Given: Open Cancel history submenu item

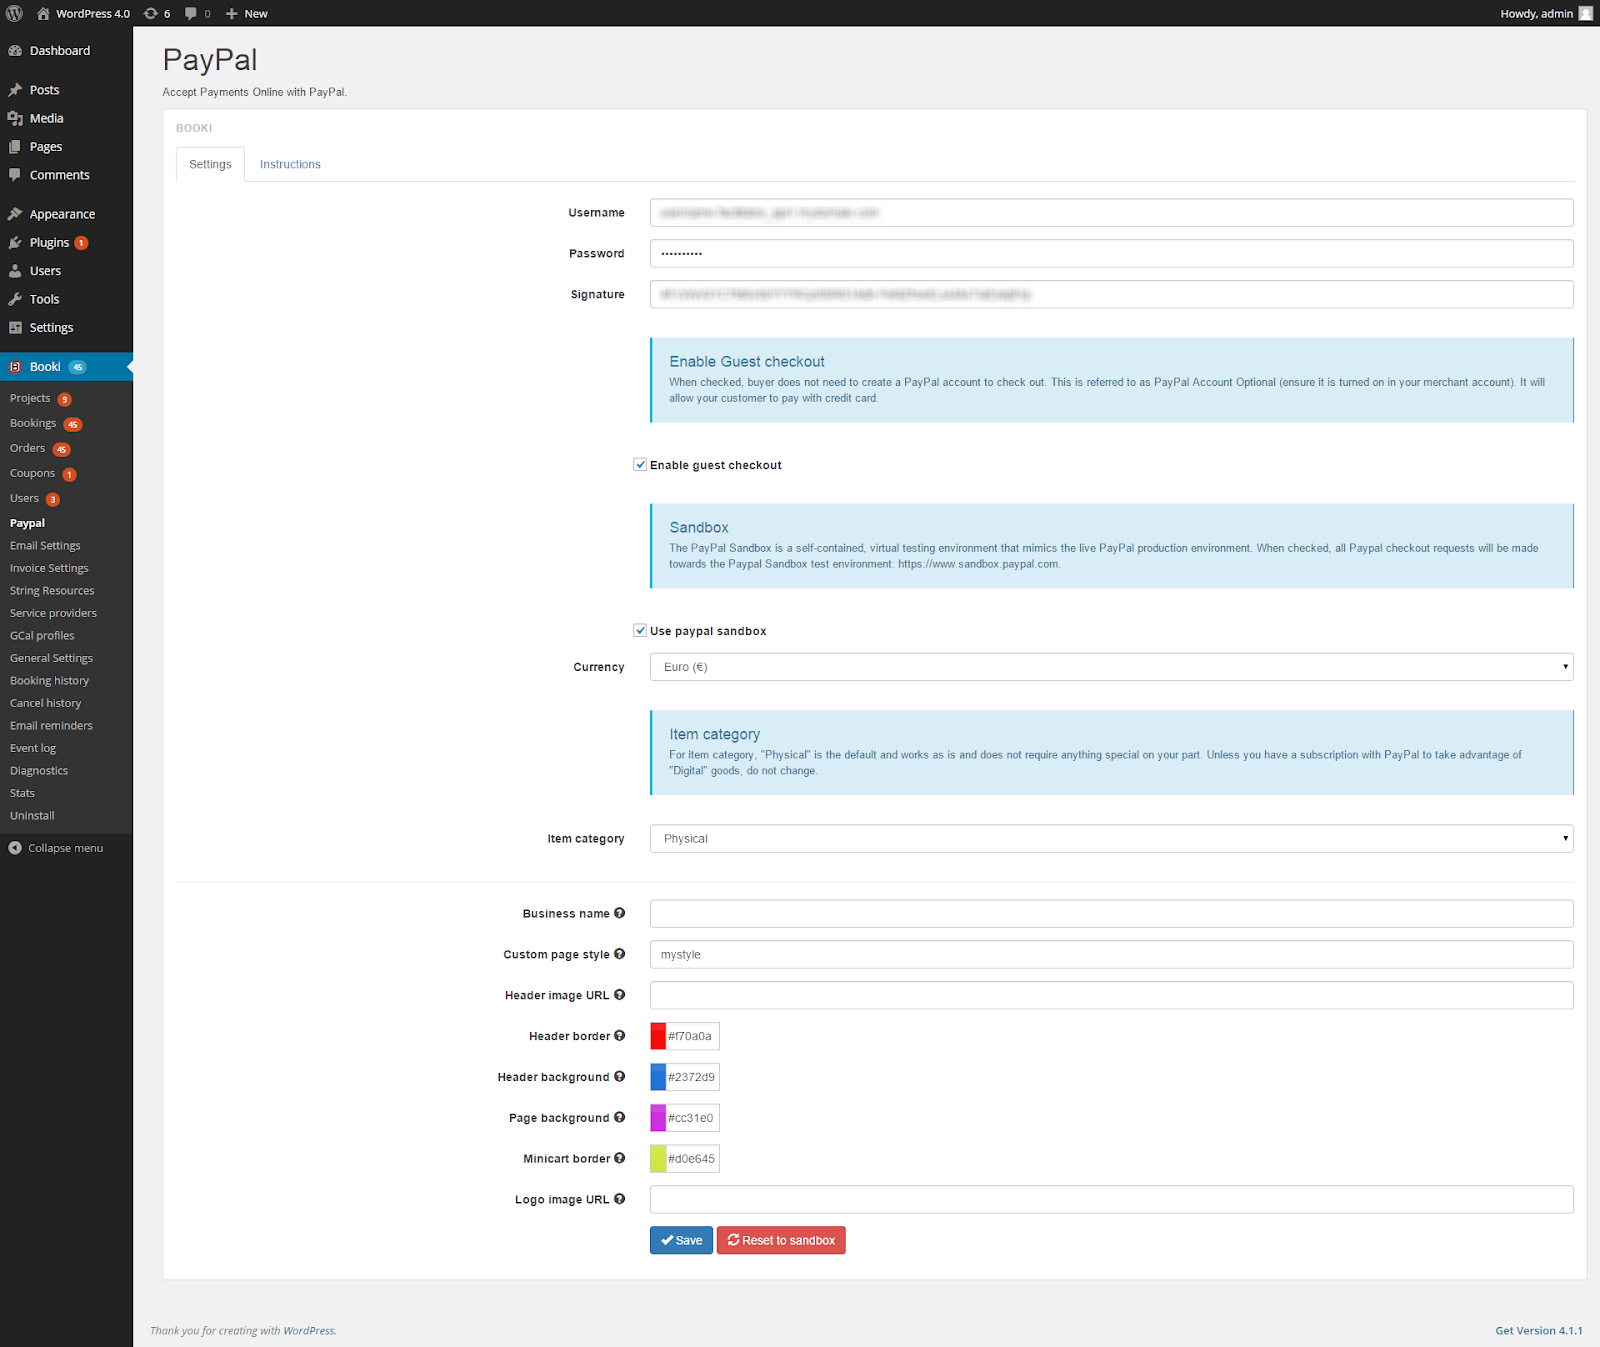Looking at the screenshot, I should 46,703.
